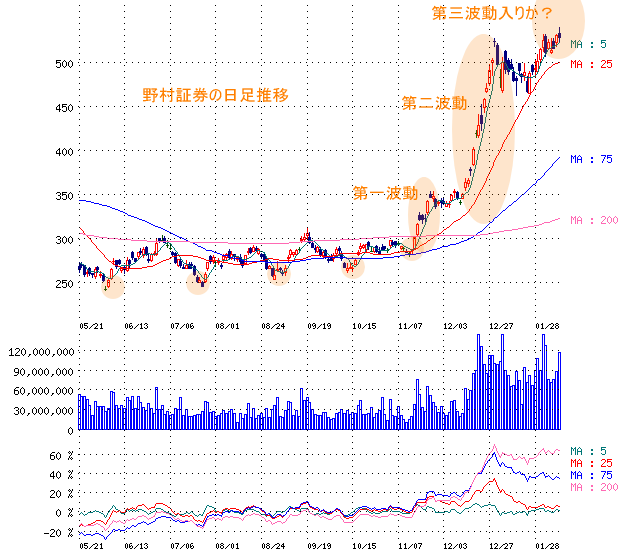Click the 08/01 date under the price chart
The image size is (625, 554).
[228, 326]
